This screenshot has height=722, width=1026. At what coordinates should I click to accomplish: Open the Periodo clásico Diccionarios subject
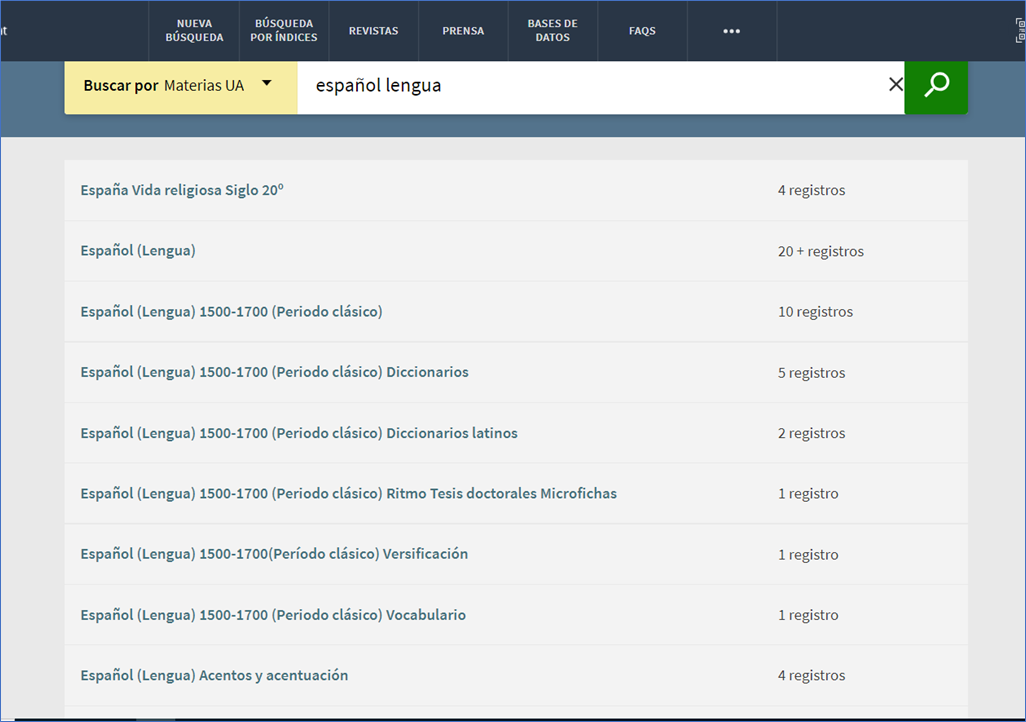pyautogui.click(x=274, y=372)
